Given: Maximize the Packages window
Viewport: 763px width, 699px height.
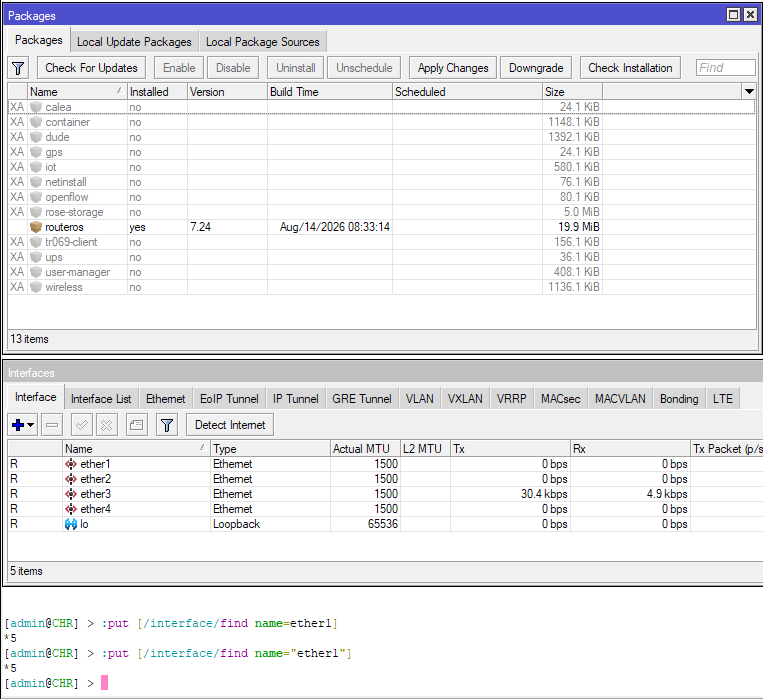Looking at the screenshot, I should click(733, 15).
